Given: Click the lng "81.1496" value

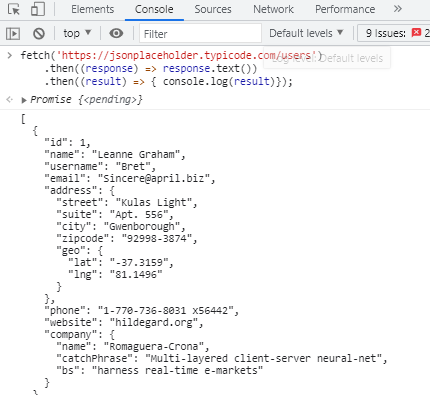Looking at the screenshot, I should [x=136, y=274].
